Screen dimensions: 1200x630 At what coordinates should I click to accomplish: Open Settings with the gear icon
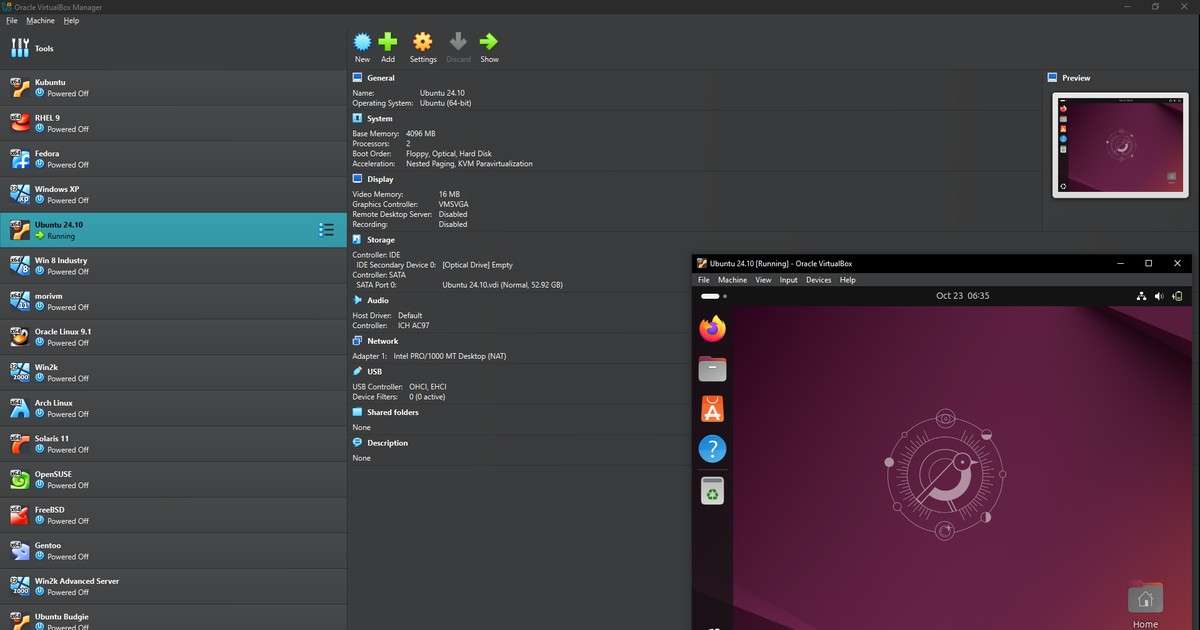tap(423, 42)
